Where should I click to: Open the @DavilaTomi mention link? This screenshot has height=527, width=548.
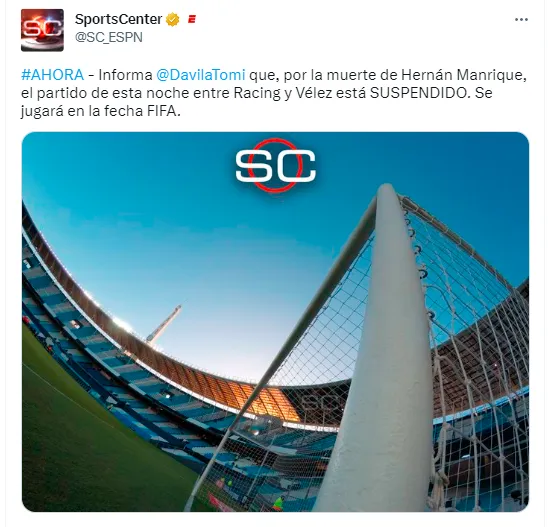click(201, 75)
